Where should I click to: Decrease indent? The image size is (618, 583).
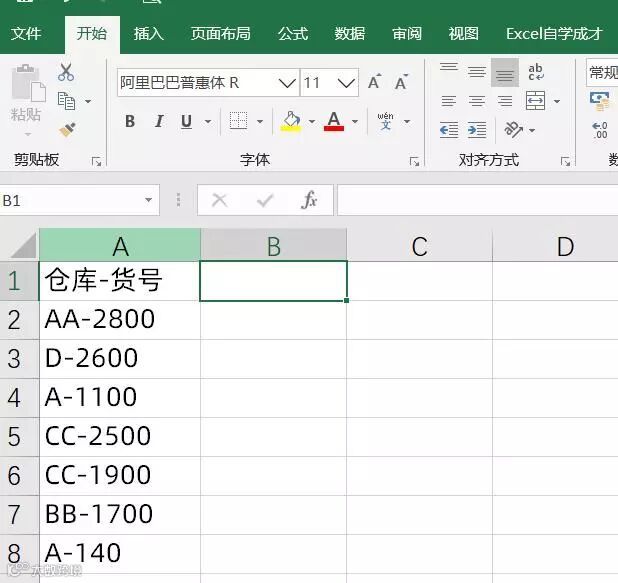tap(449, 130)
